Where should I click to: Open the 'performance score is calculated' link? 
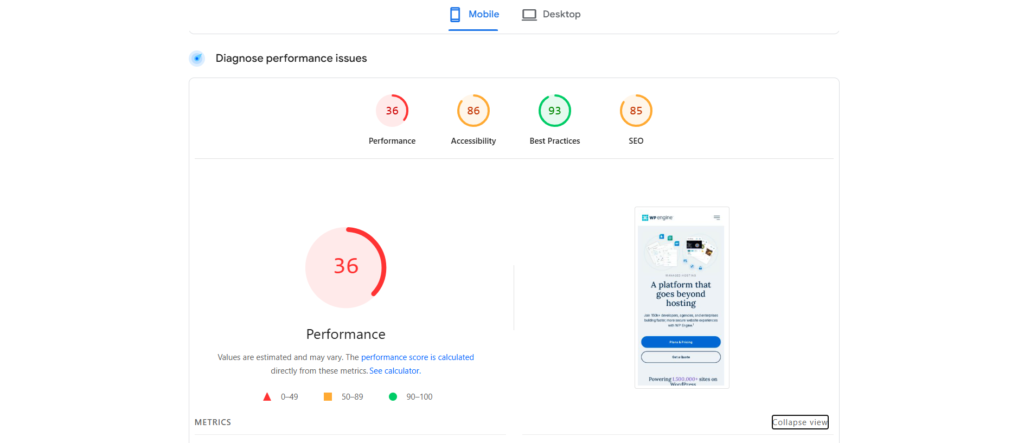(x=417, y=357)
